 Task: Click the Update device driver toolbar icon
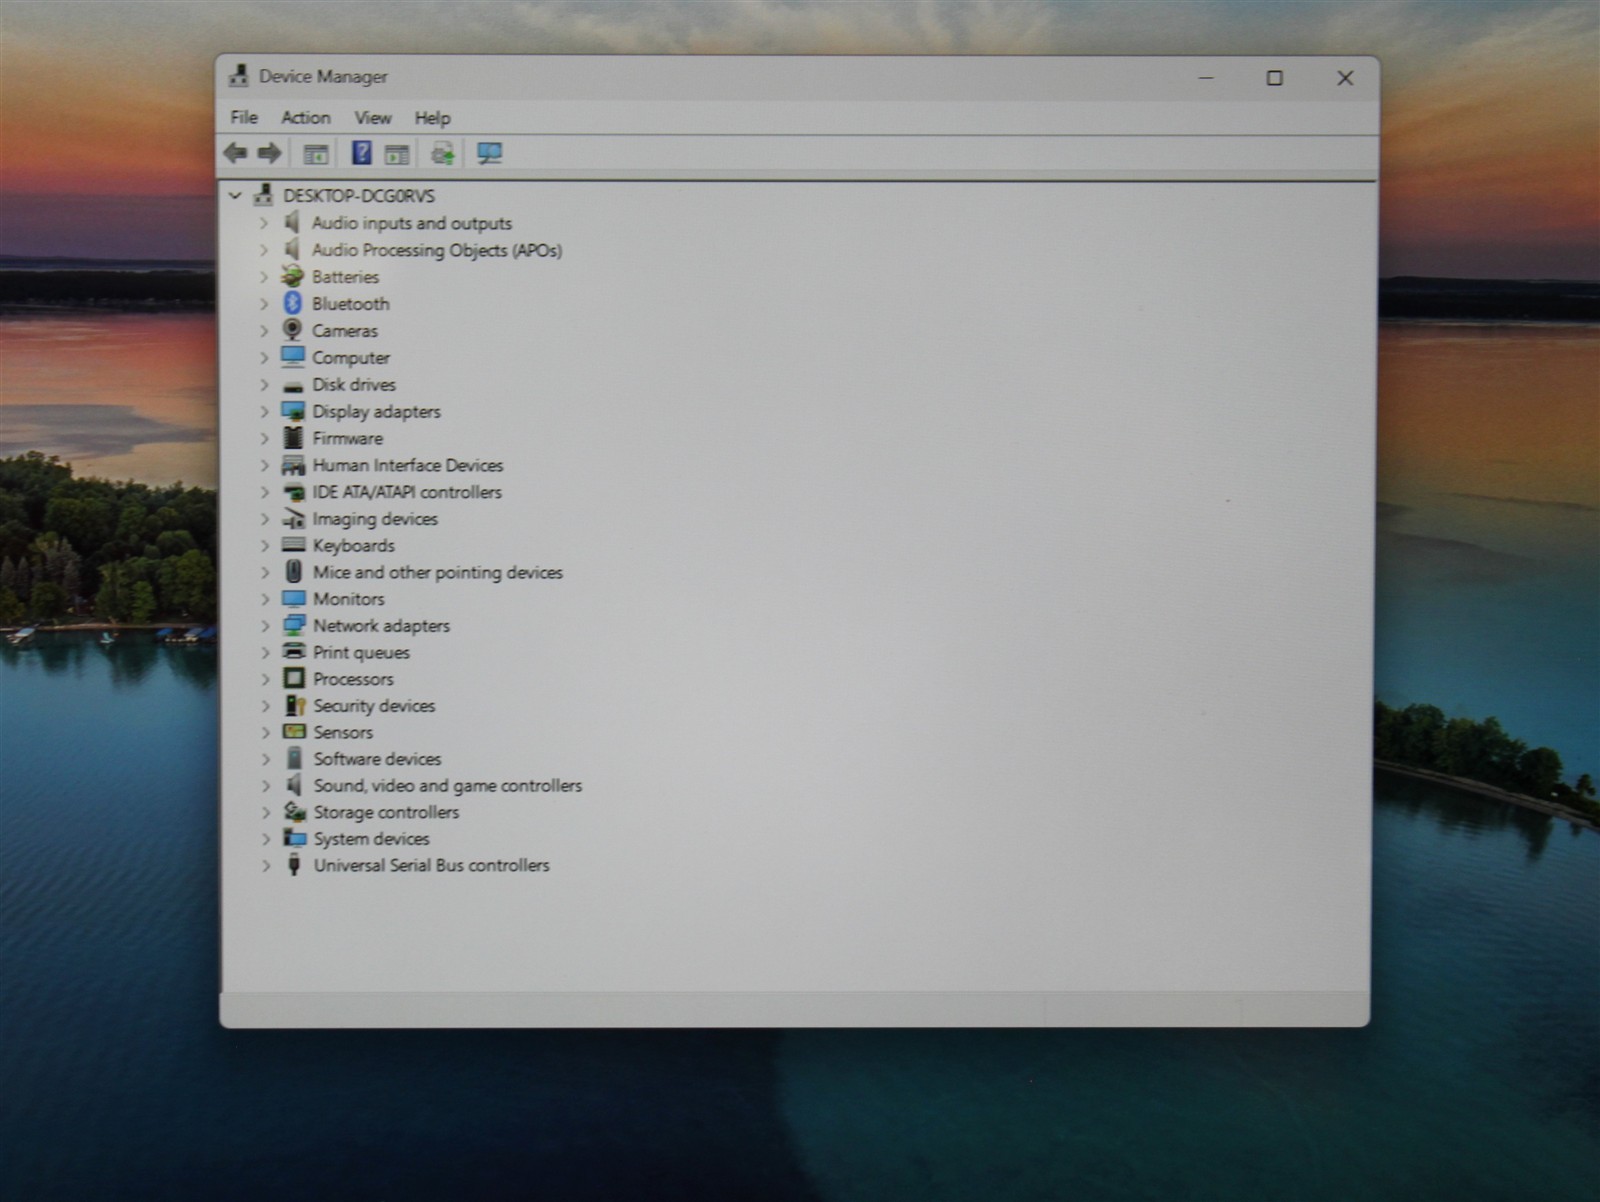click(x=442, y=153)
